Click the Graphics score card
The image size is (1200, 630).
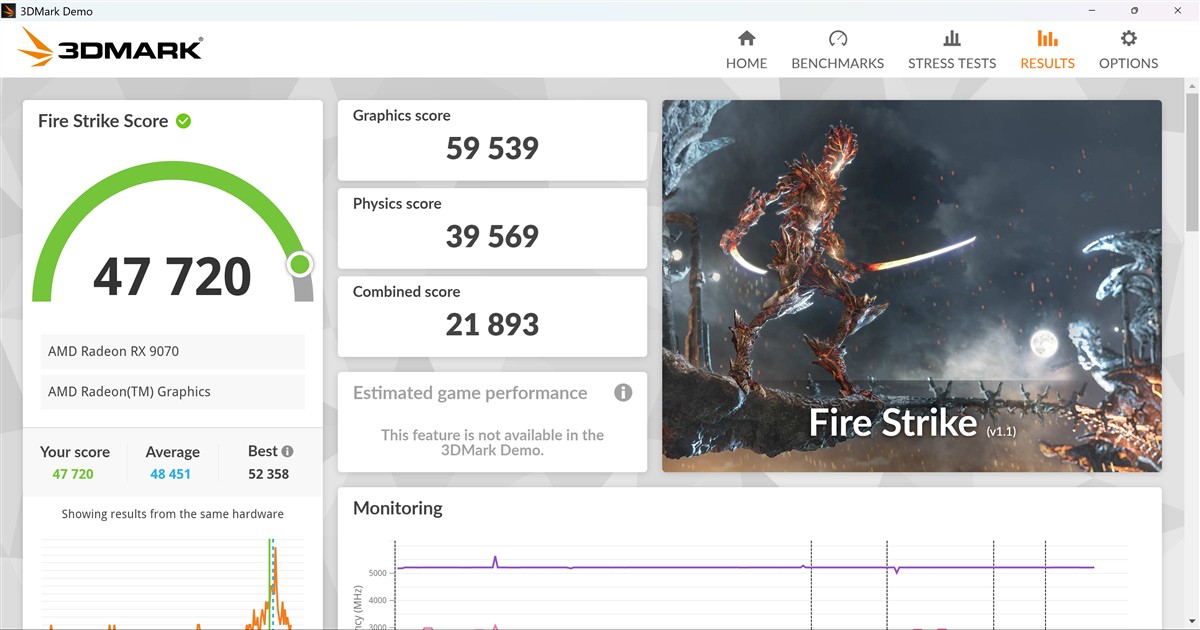tap(492, 140)
